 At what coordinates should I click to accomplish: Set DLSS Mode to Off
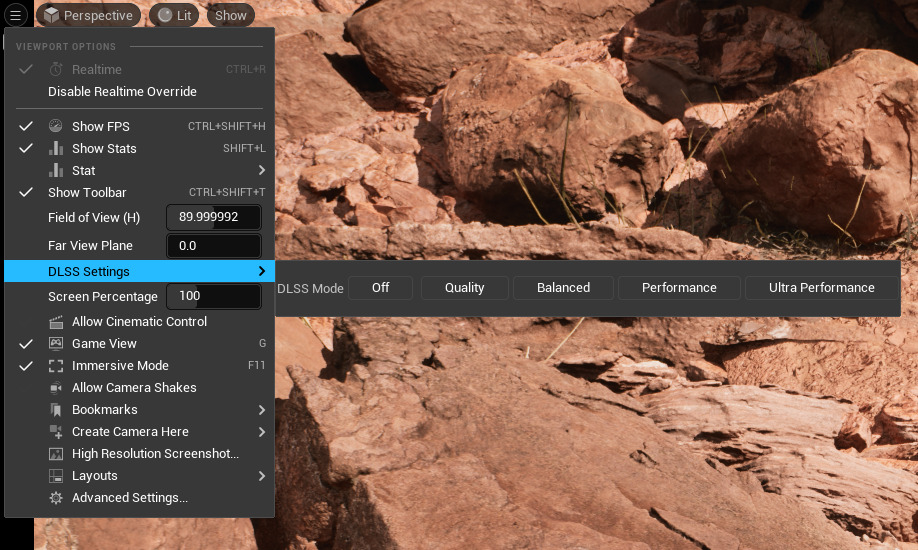(381, 288)
